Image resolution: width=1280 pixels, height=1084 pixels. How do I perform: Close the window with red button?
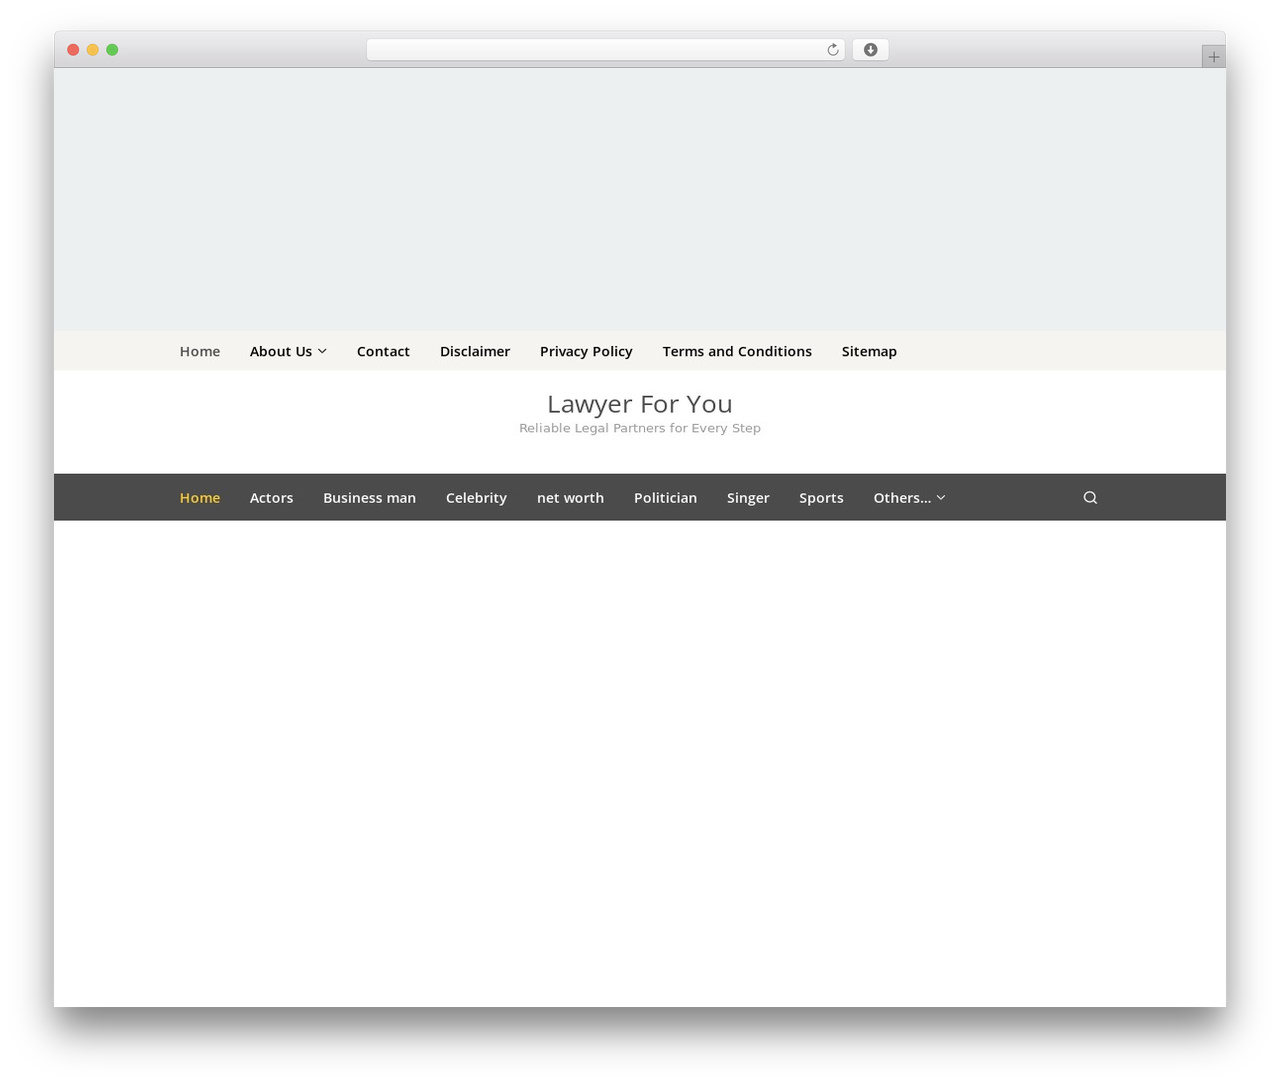[x=73, y=50]
